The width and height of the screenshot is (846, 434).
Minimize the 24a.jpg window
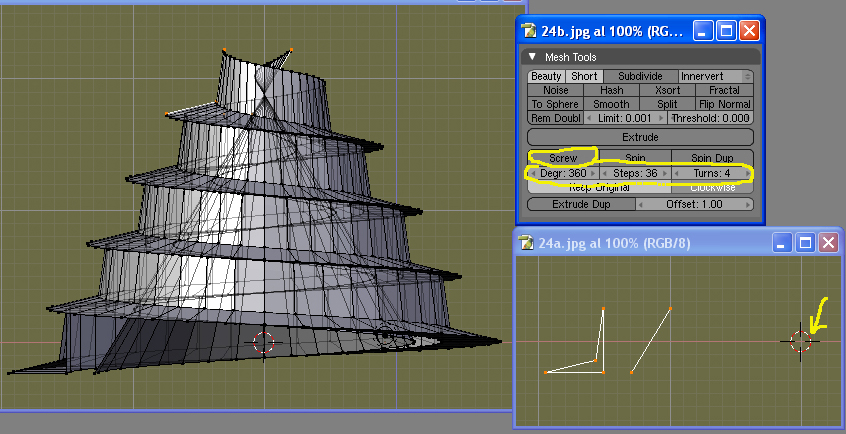[782, 243]
